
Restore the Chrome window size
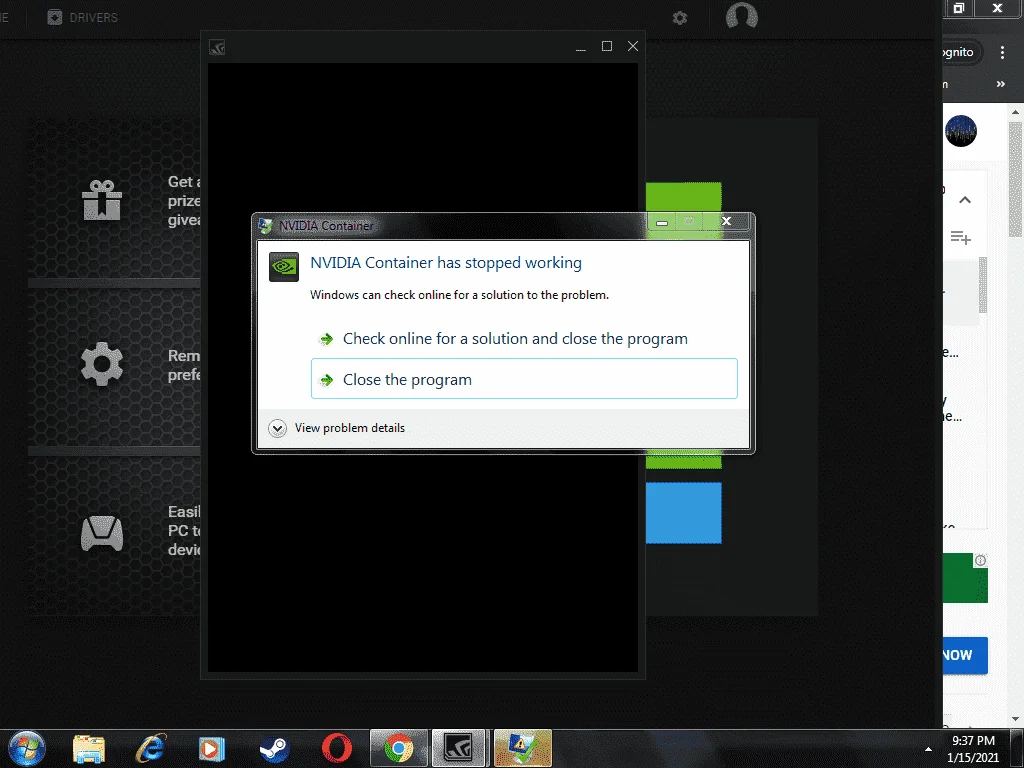coord(958,8)
